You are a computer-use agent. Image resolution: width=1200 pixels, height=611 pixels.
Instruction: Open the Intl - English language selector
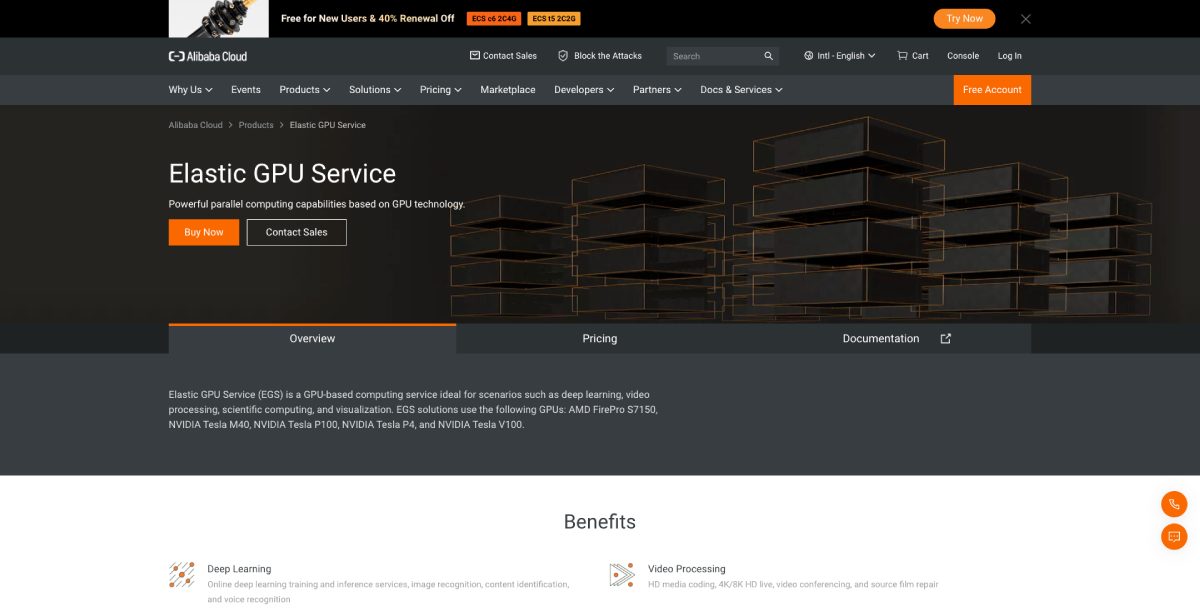[838, 55]
